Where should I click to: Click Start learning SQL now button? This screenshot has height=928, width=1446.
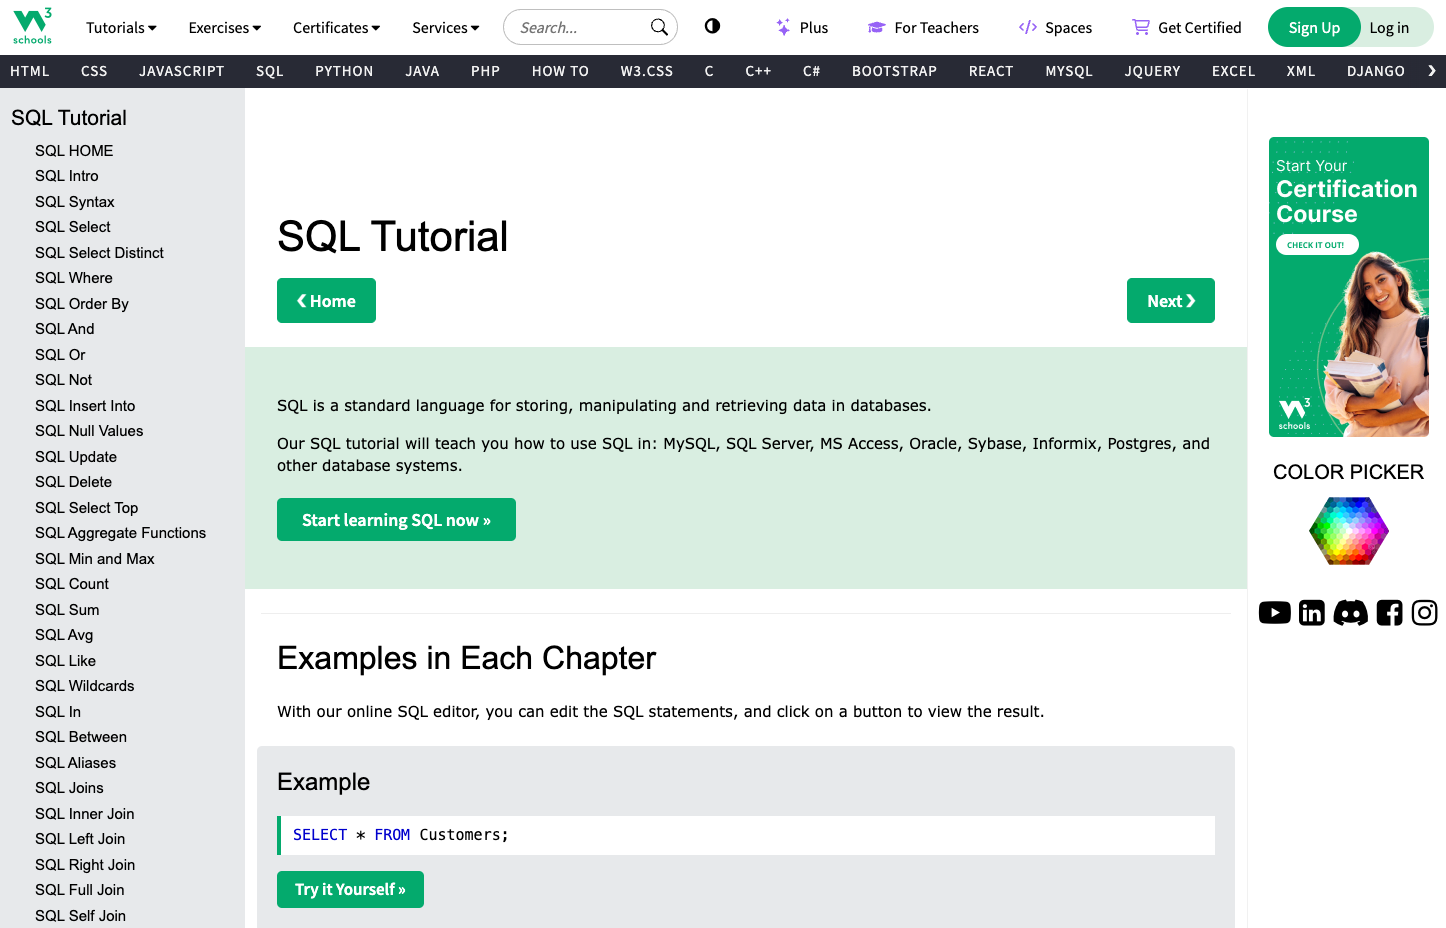coord(396,520)
